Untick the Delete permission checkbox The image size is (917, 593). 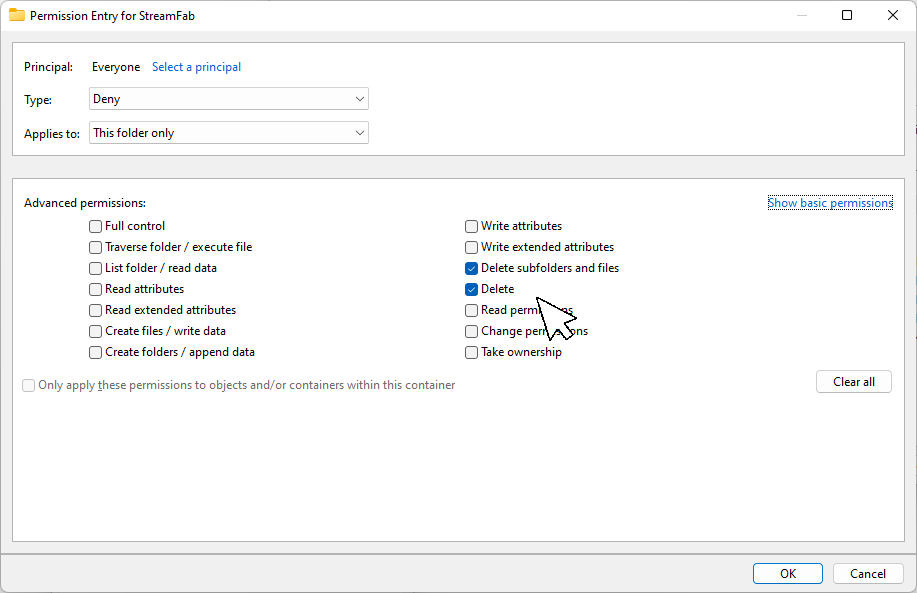[472, 289]
